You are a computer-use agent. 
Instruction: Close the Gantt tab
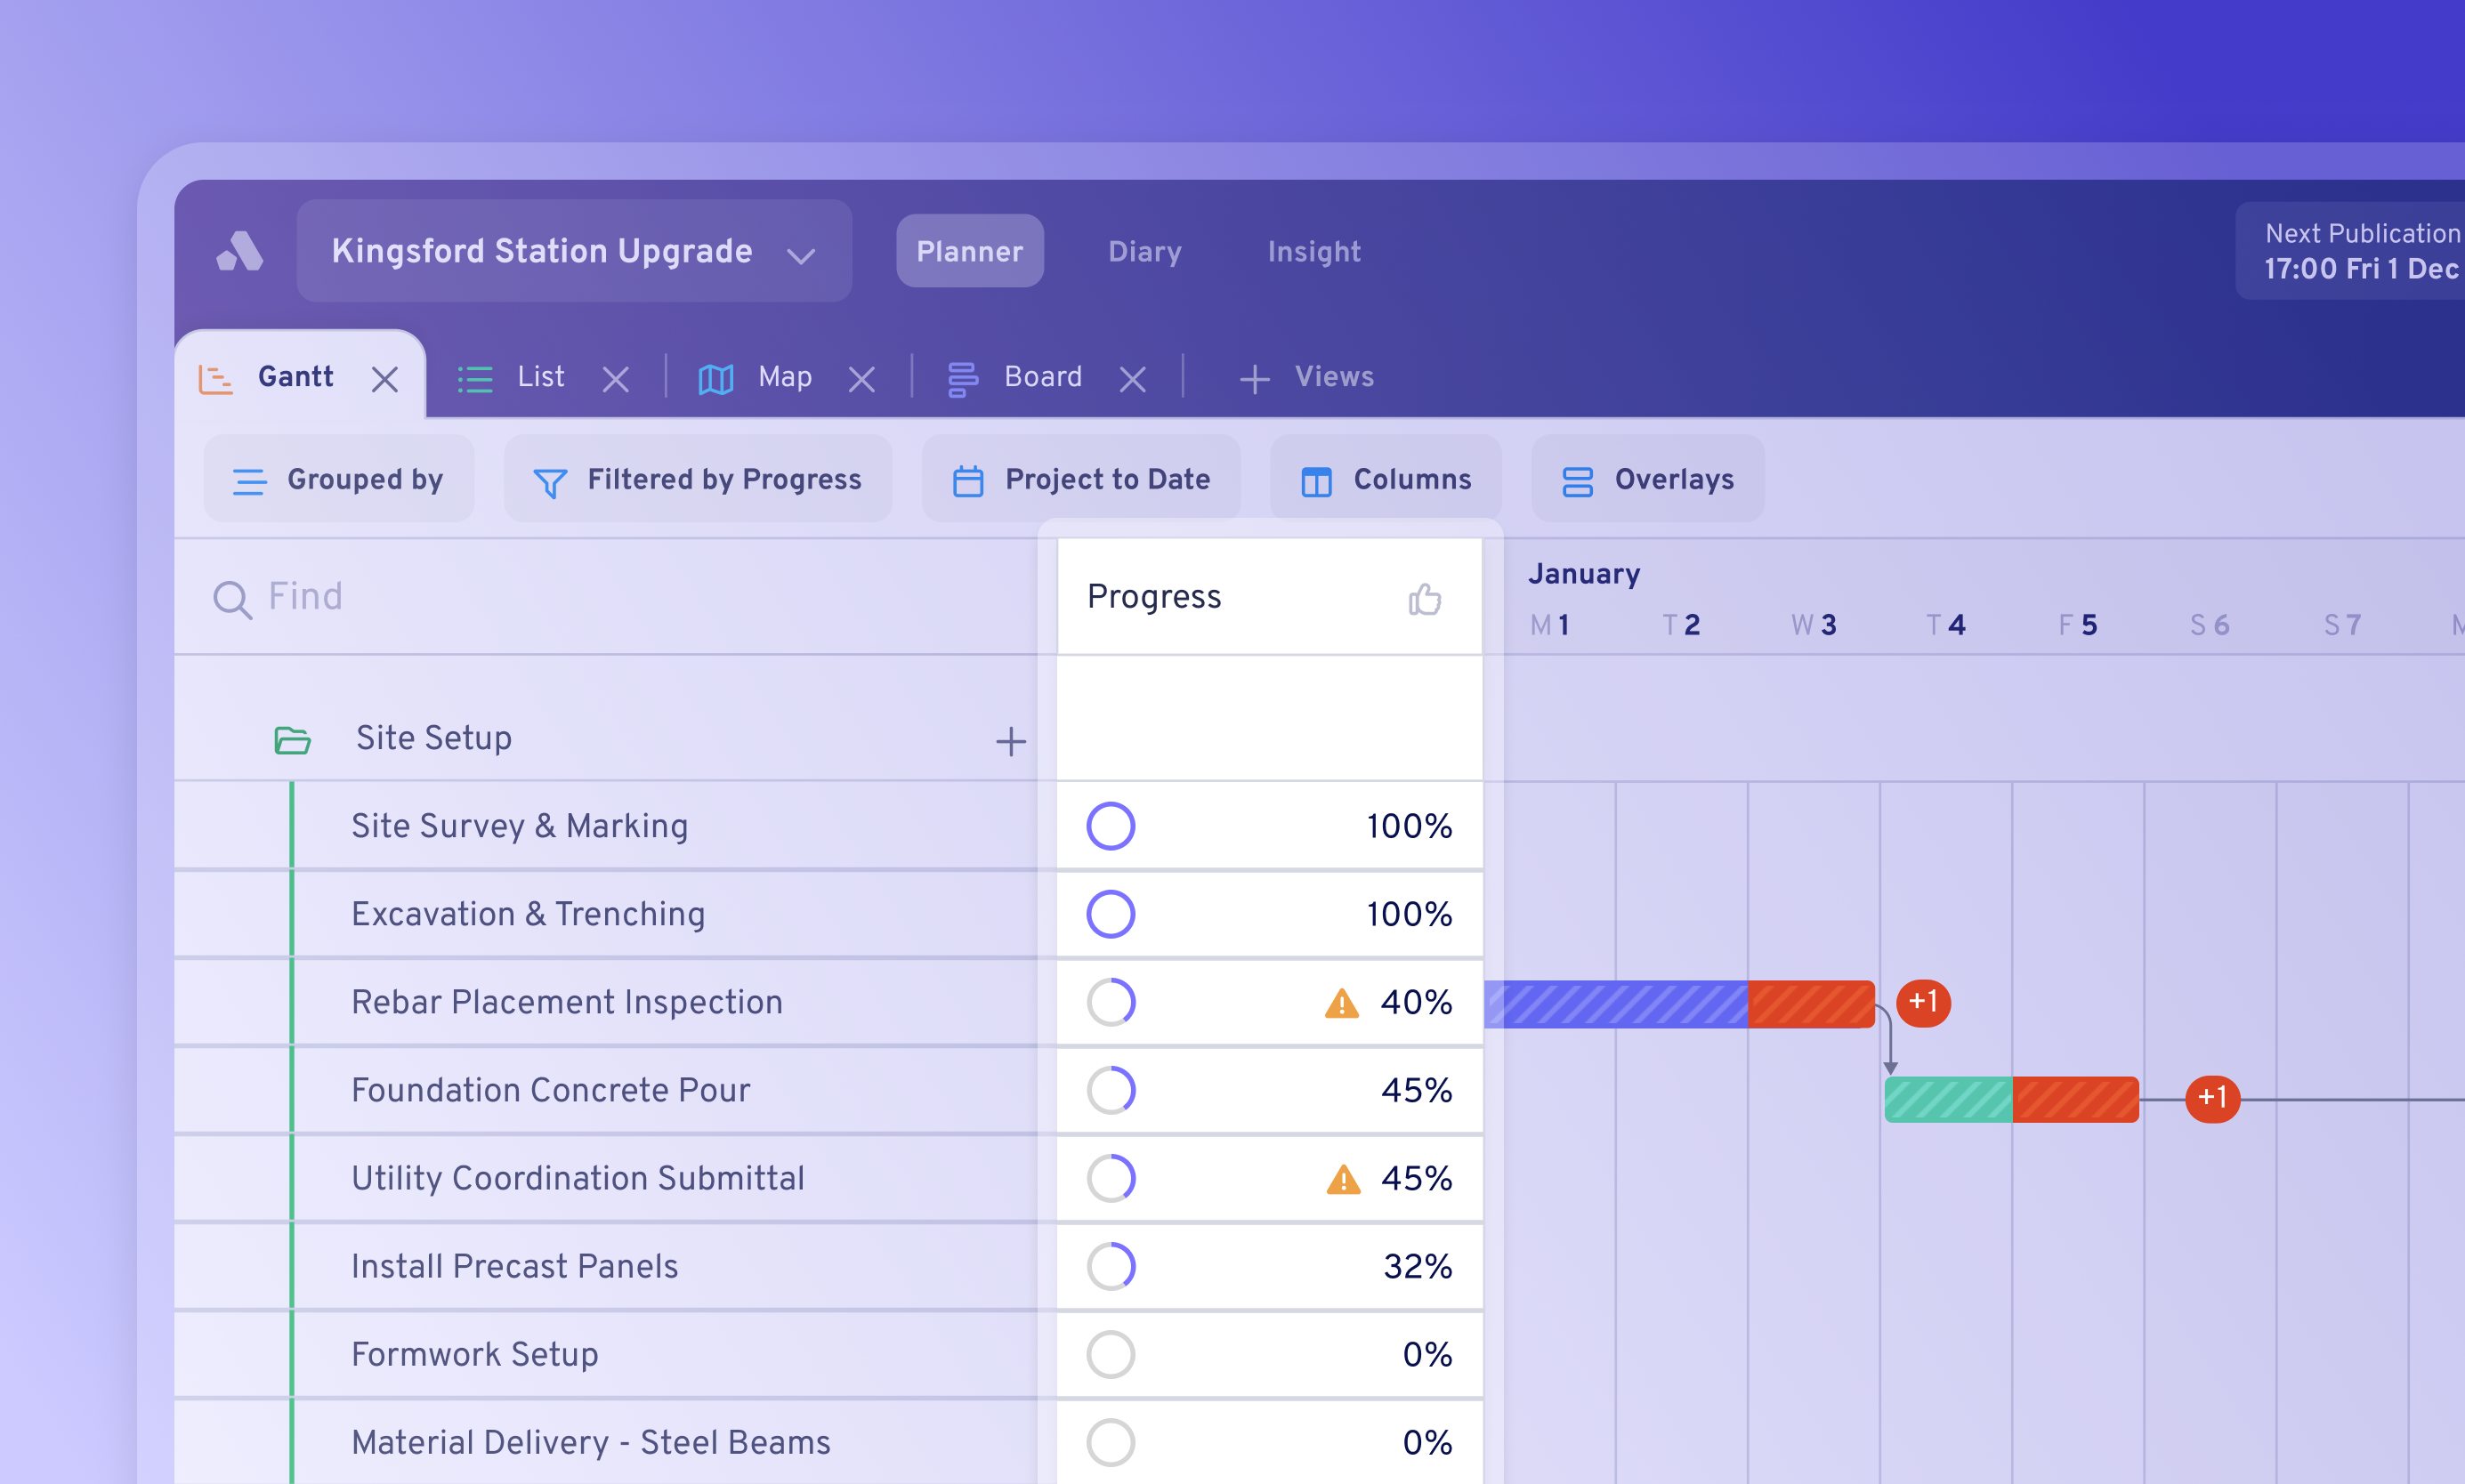385,379
